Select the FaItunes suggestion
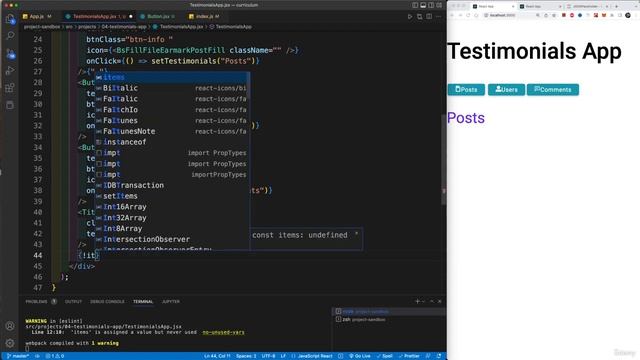Image resolution: width=640 pixels, height=360 pixels. 172,120
